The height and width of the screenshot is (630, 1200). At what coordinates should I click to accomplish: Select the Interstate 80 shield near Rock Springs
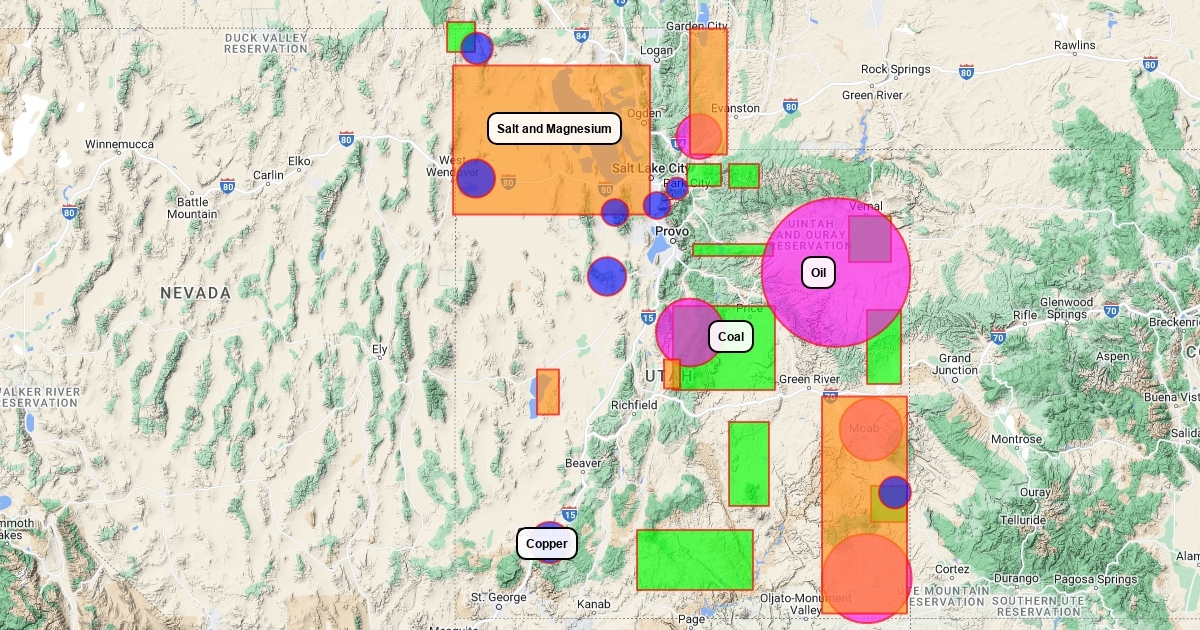coord(966,72)
